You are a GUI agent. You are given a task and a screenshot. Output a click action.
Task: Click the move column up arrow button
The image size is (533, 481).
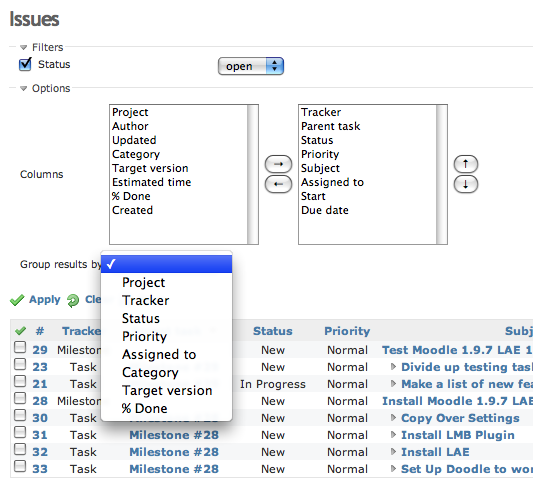[466, 164]
